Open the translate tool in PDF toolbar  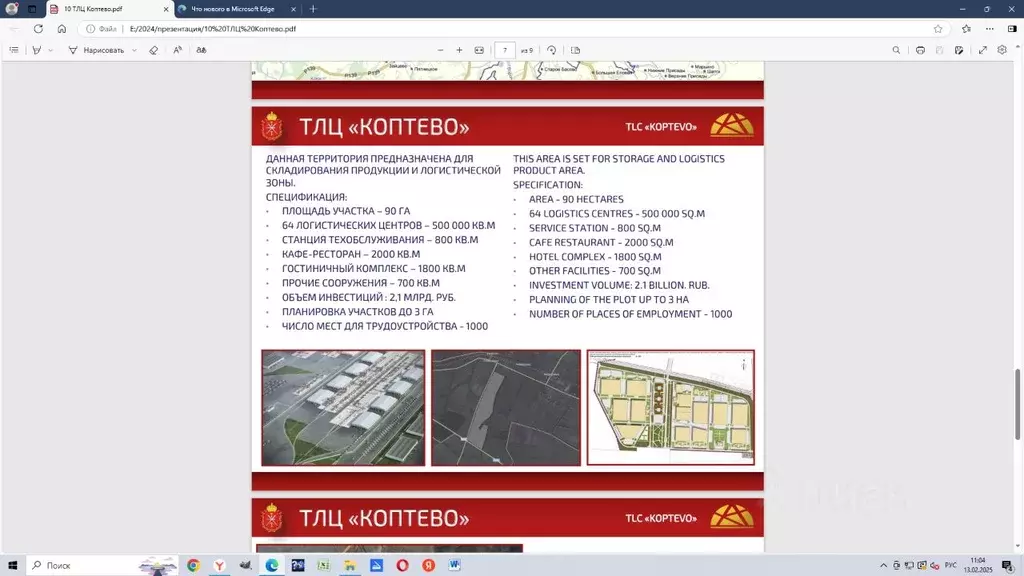tap(201, 50)
